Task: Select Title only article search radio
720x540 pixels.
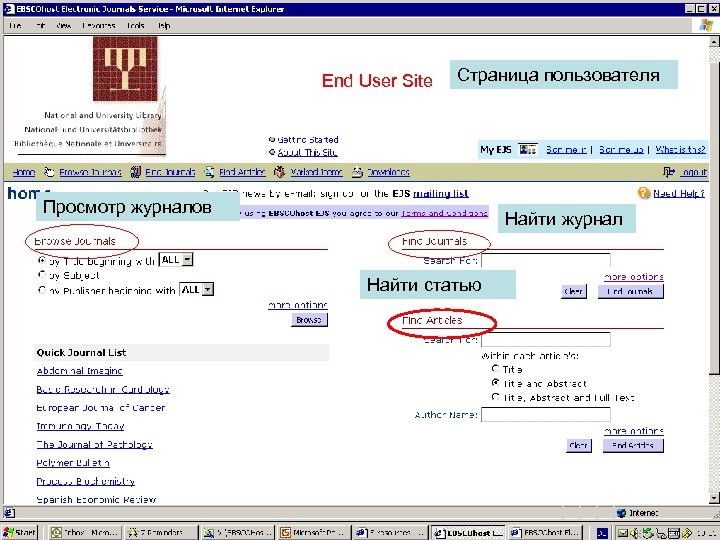Action: coord(495,368)
